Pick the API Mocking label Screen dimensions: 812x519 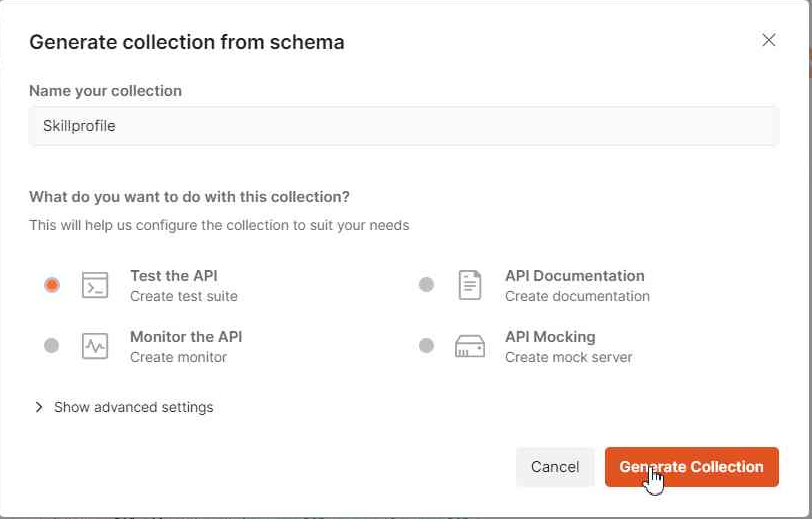tap(550, 337)
